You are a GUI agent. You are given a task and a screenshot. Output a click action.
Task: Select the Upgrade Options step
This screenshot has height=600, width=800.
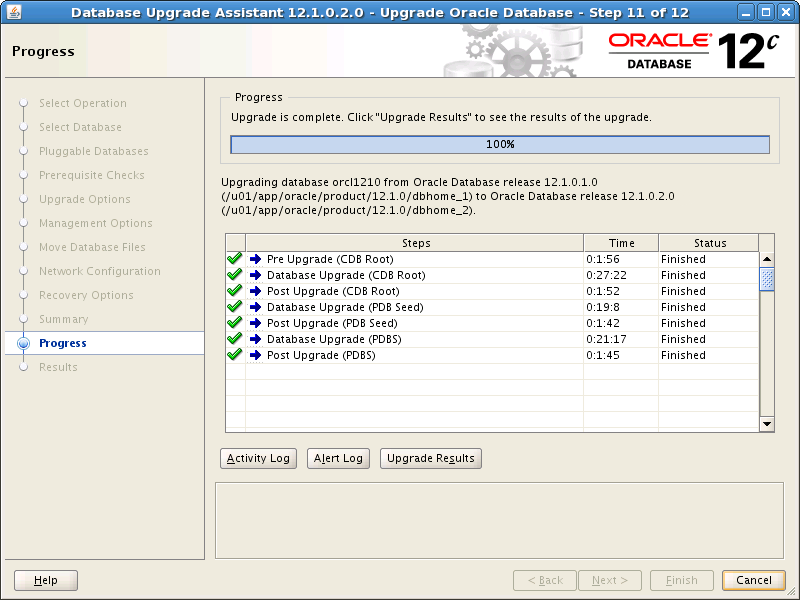[x=85, y=199]
